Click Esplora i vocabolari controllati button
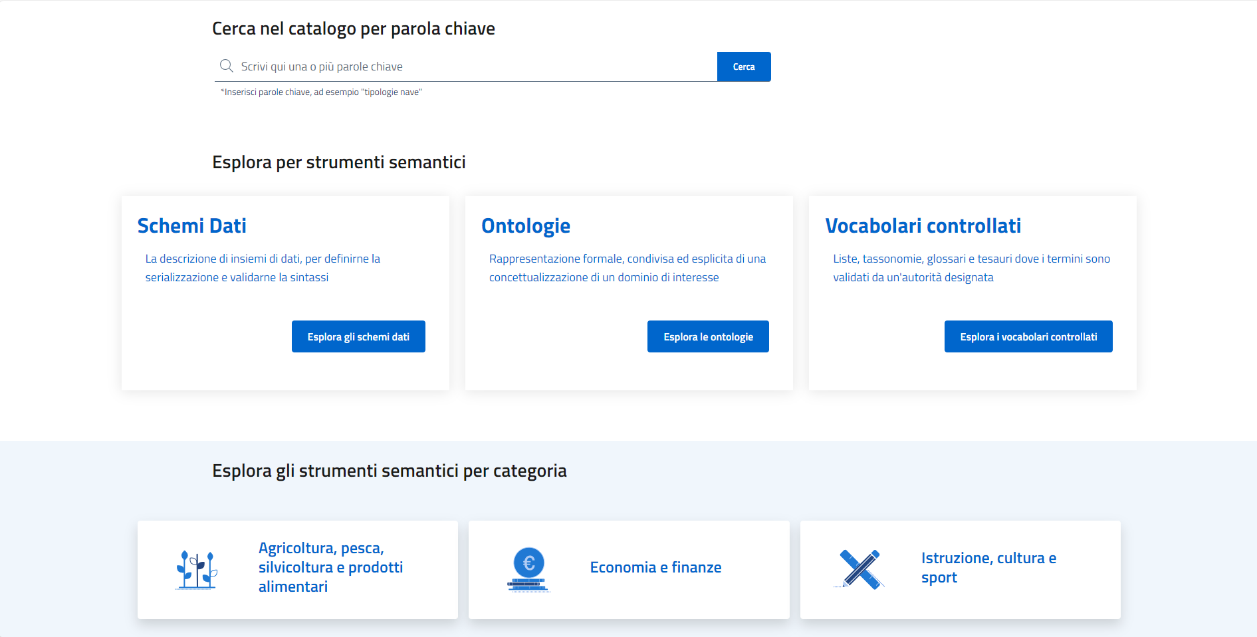This screenshot has width=1257, height=637. (1028, 337)
